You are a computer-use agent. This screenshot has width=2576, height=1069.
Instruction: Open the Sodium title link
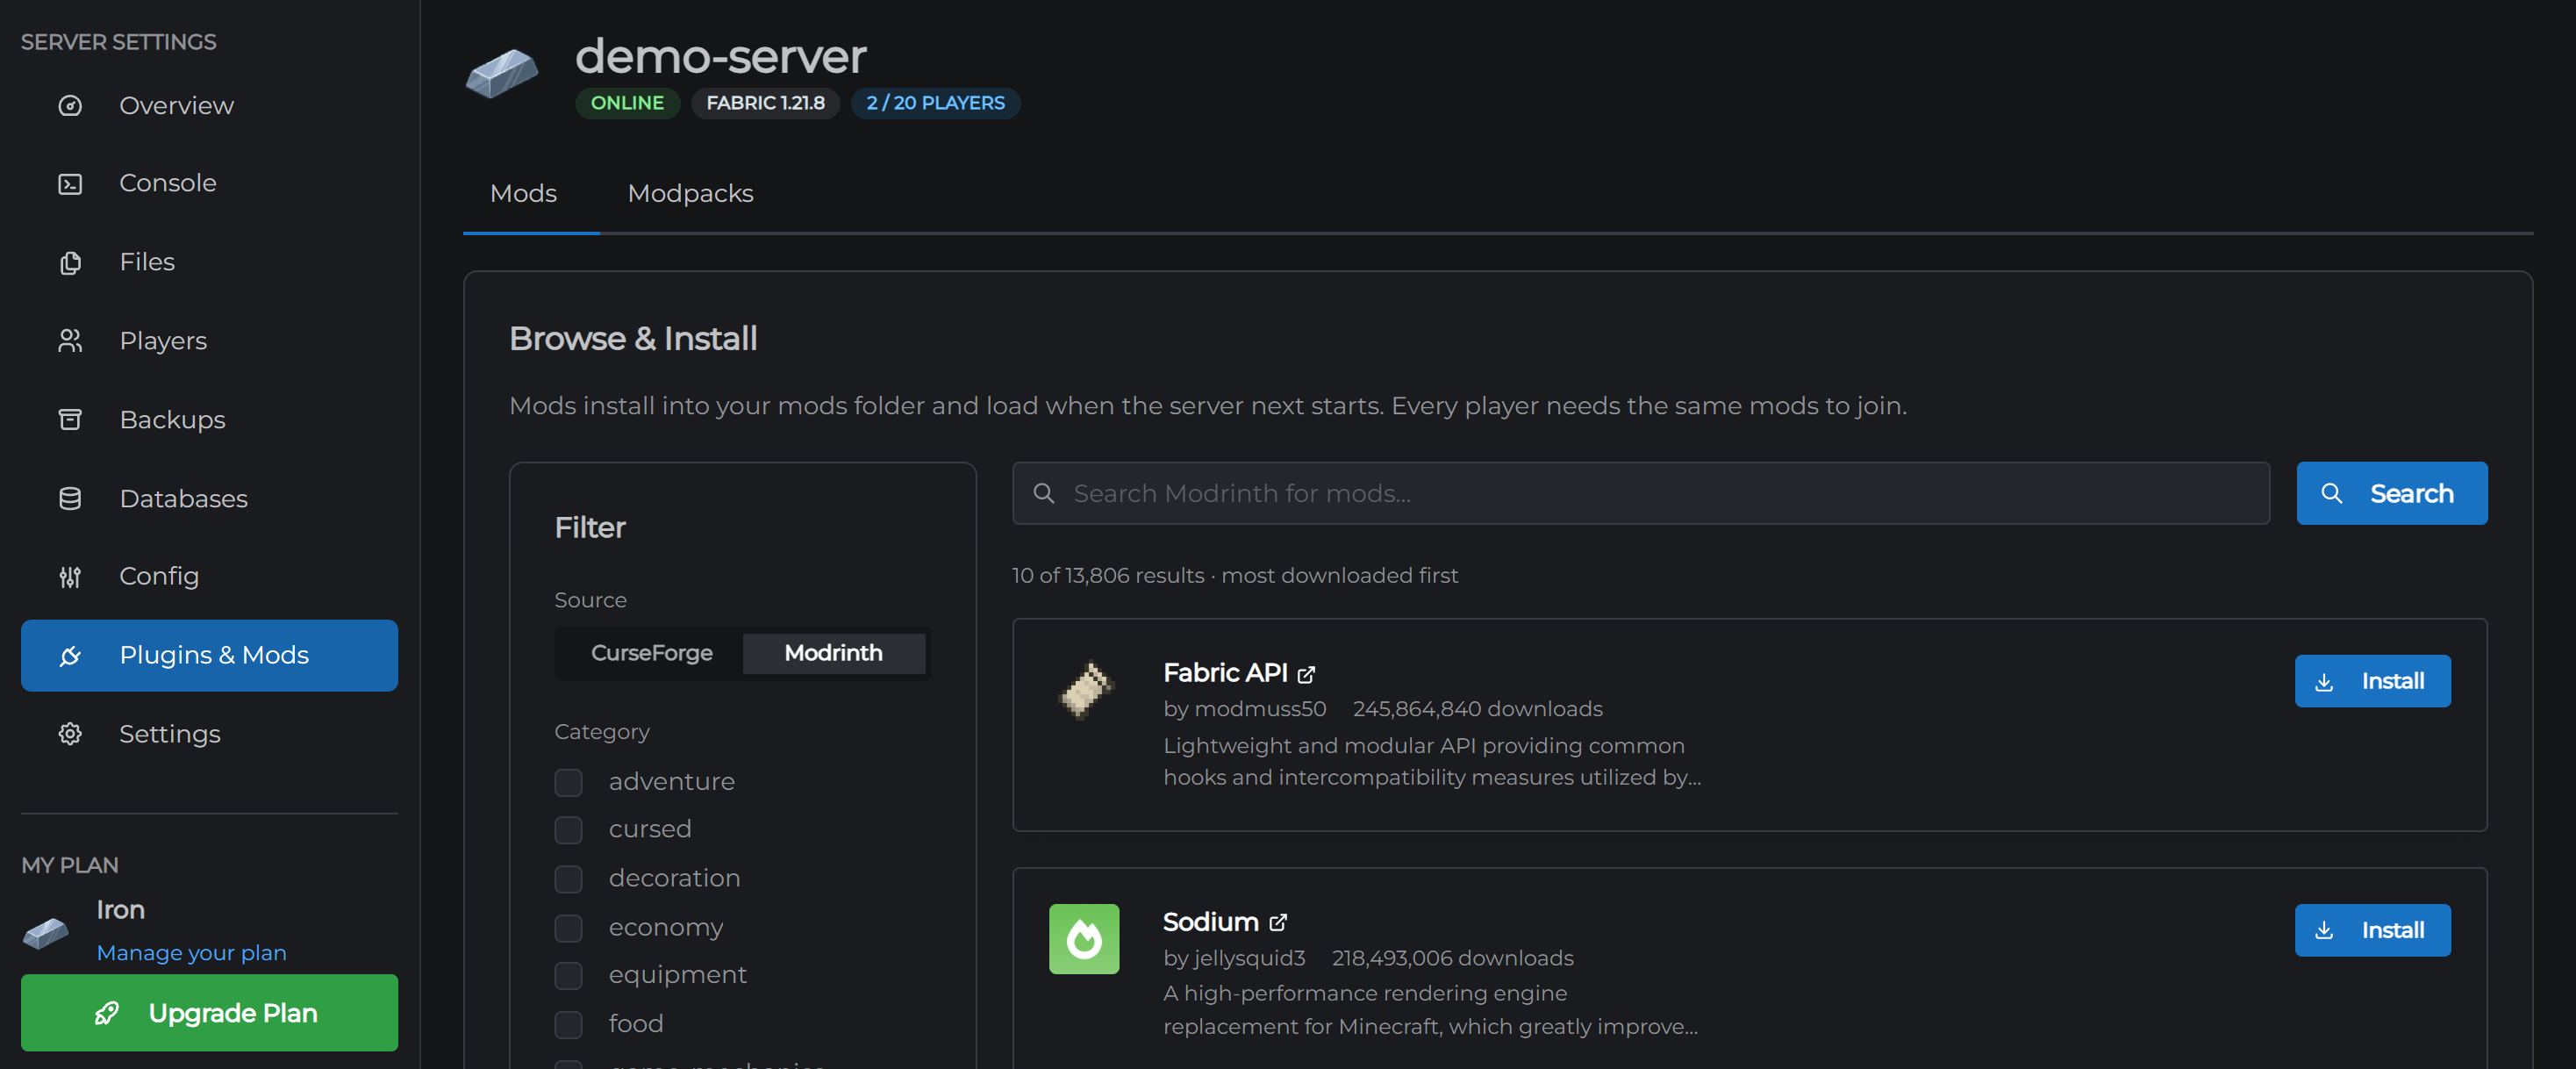(1210, 922)
